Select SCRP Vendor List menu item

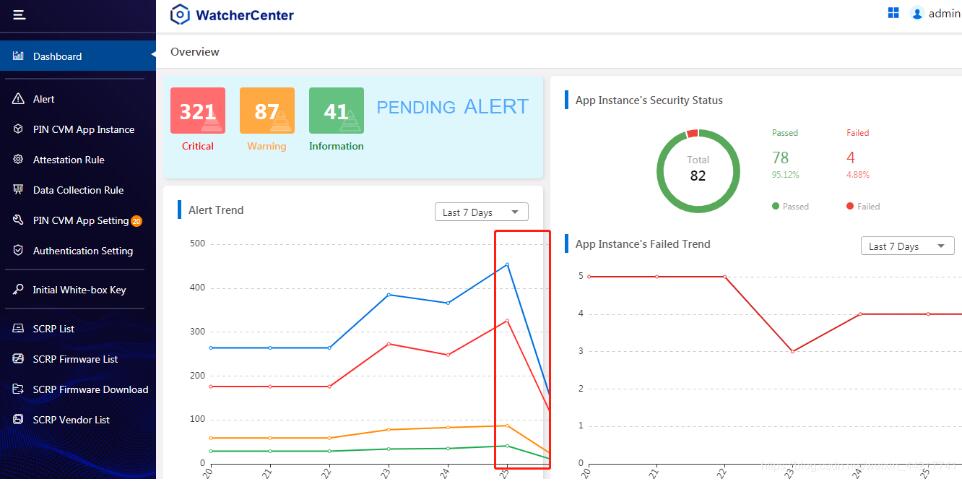(78, 420)
